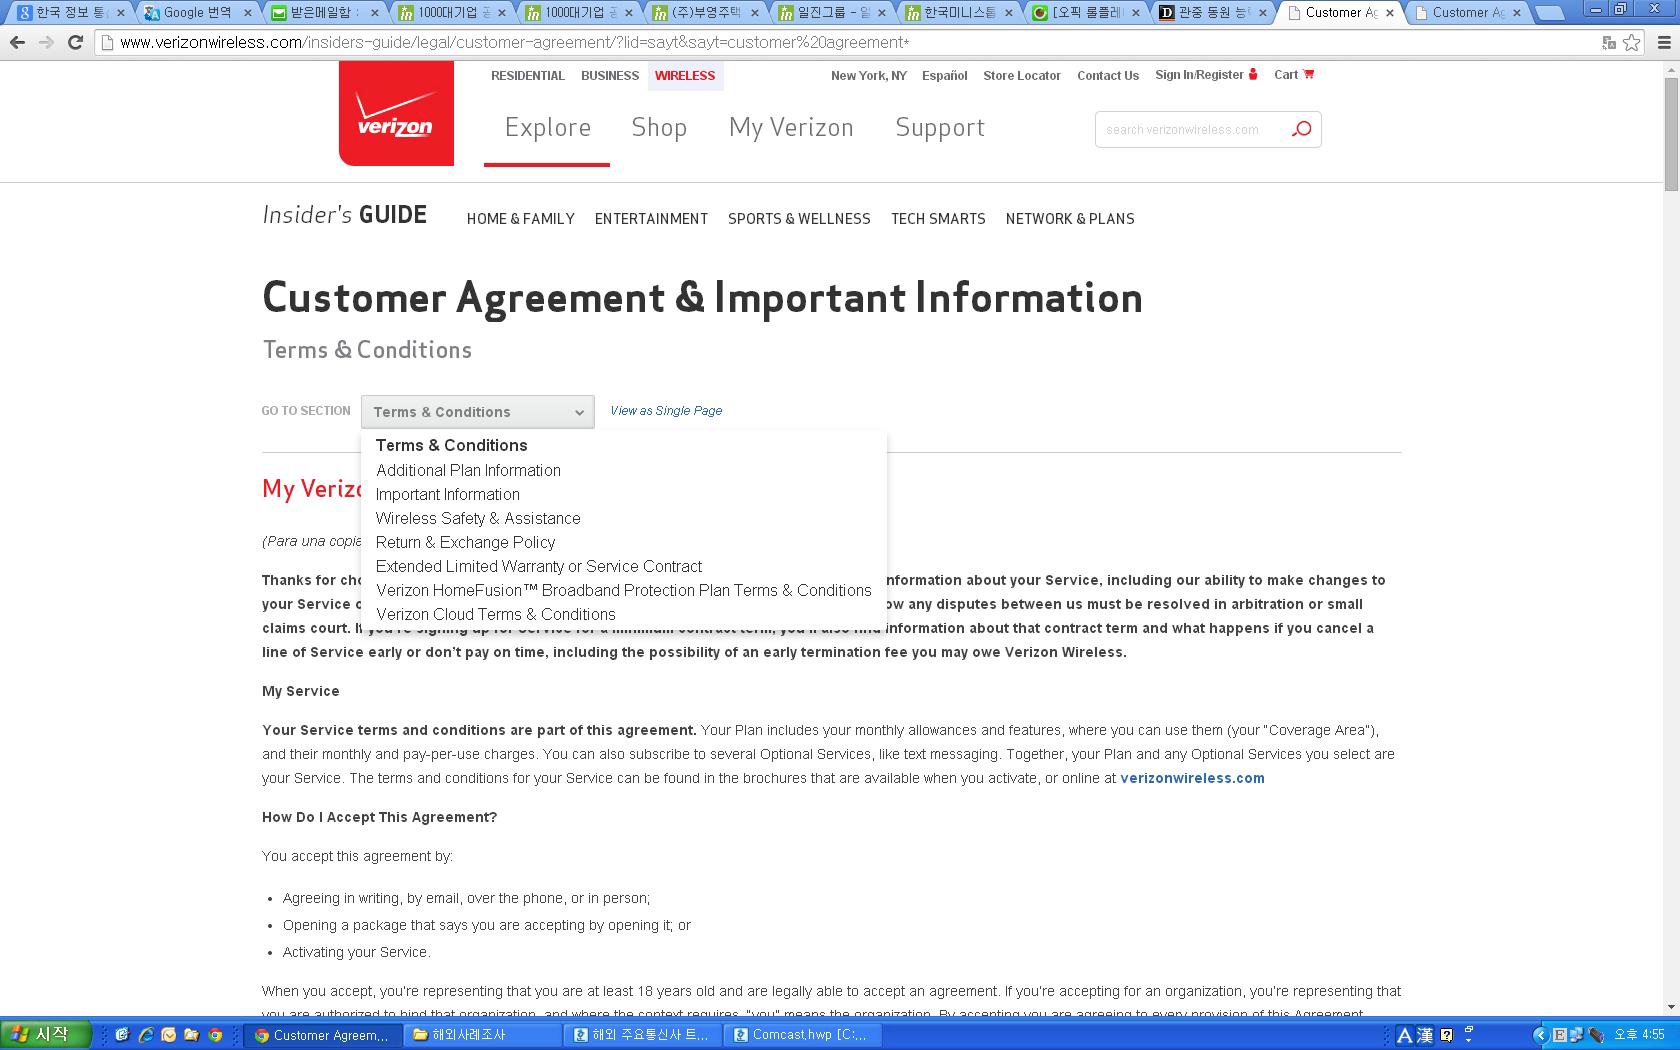Open the Shop navigation item
Screen dimensions: 1680x1050
click(x=659, y=128)
